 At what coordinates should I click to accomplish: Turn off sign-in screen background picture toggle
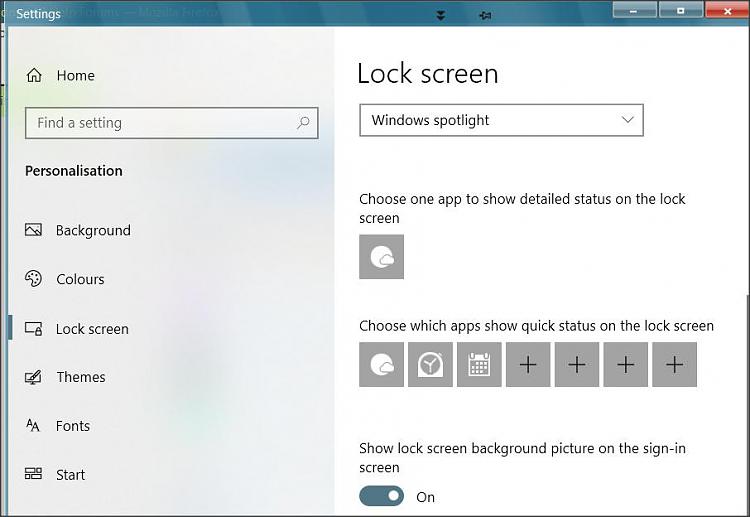click(x=381, y=496)
